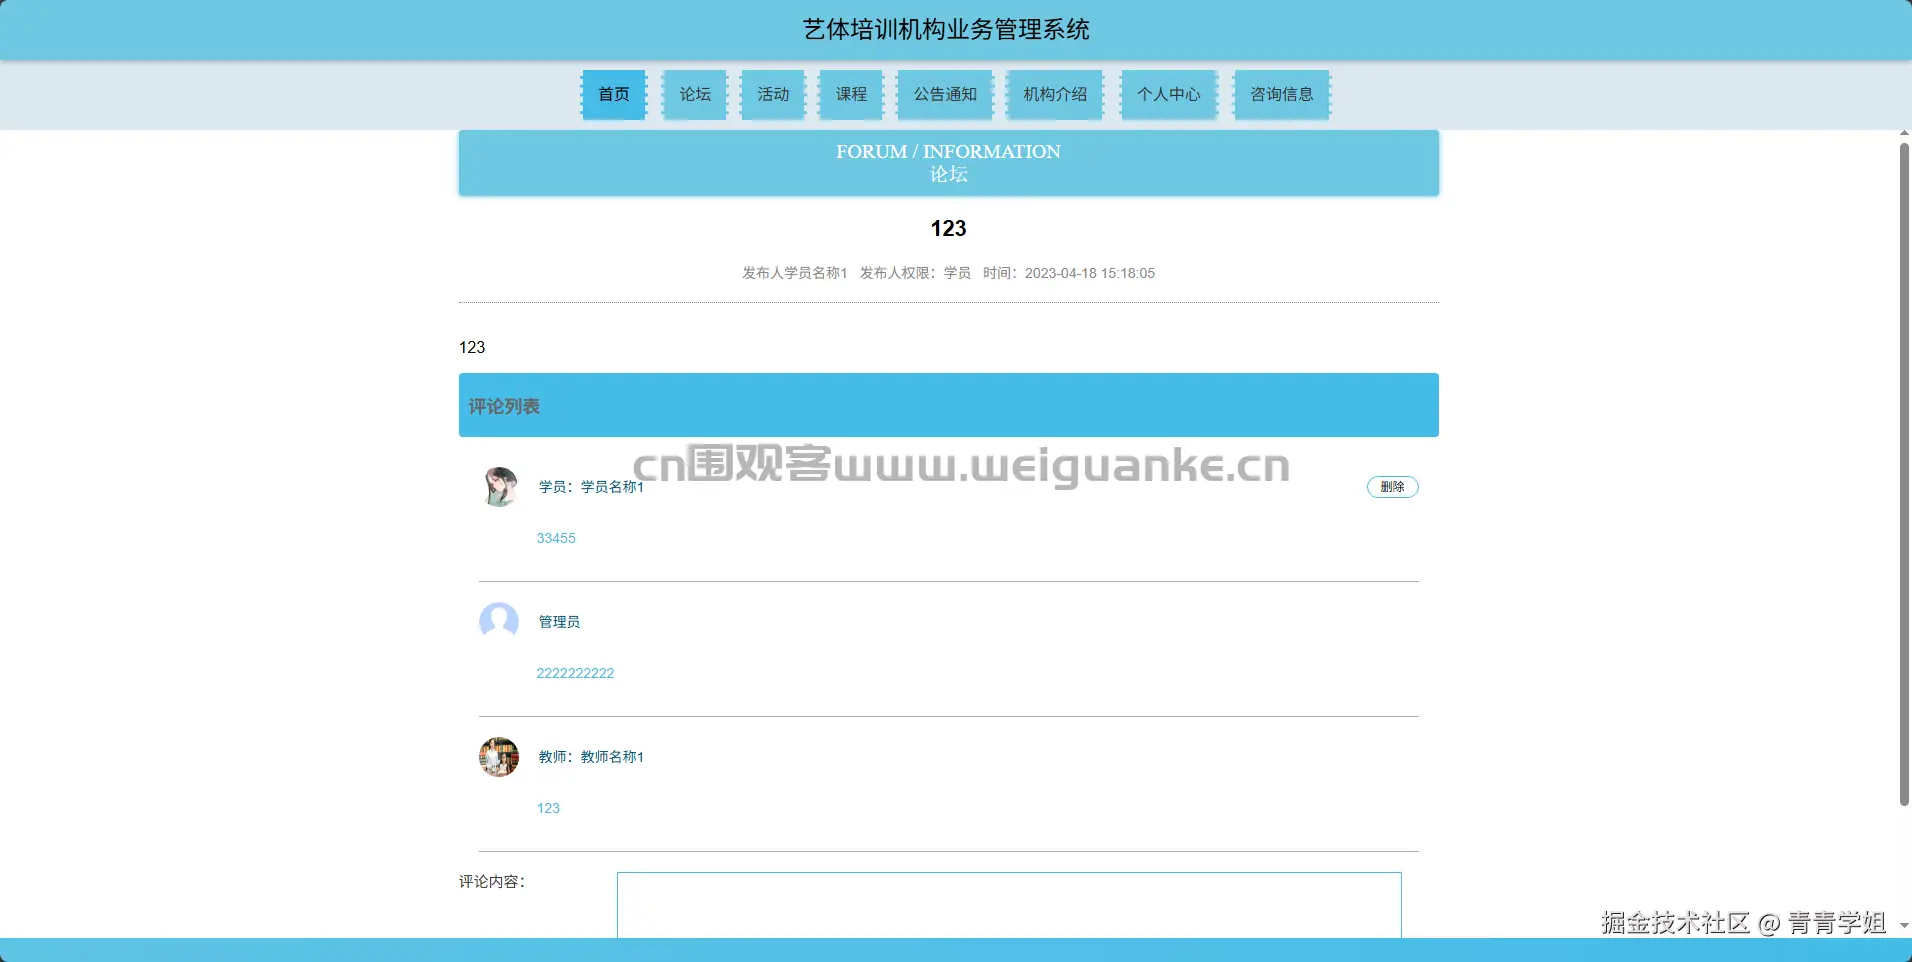Click the scrollbar down arrow

(1904, 926)
